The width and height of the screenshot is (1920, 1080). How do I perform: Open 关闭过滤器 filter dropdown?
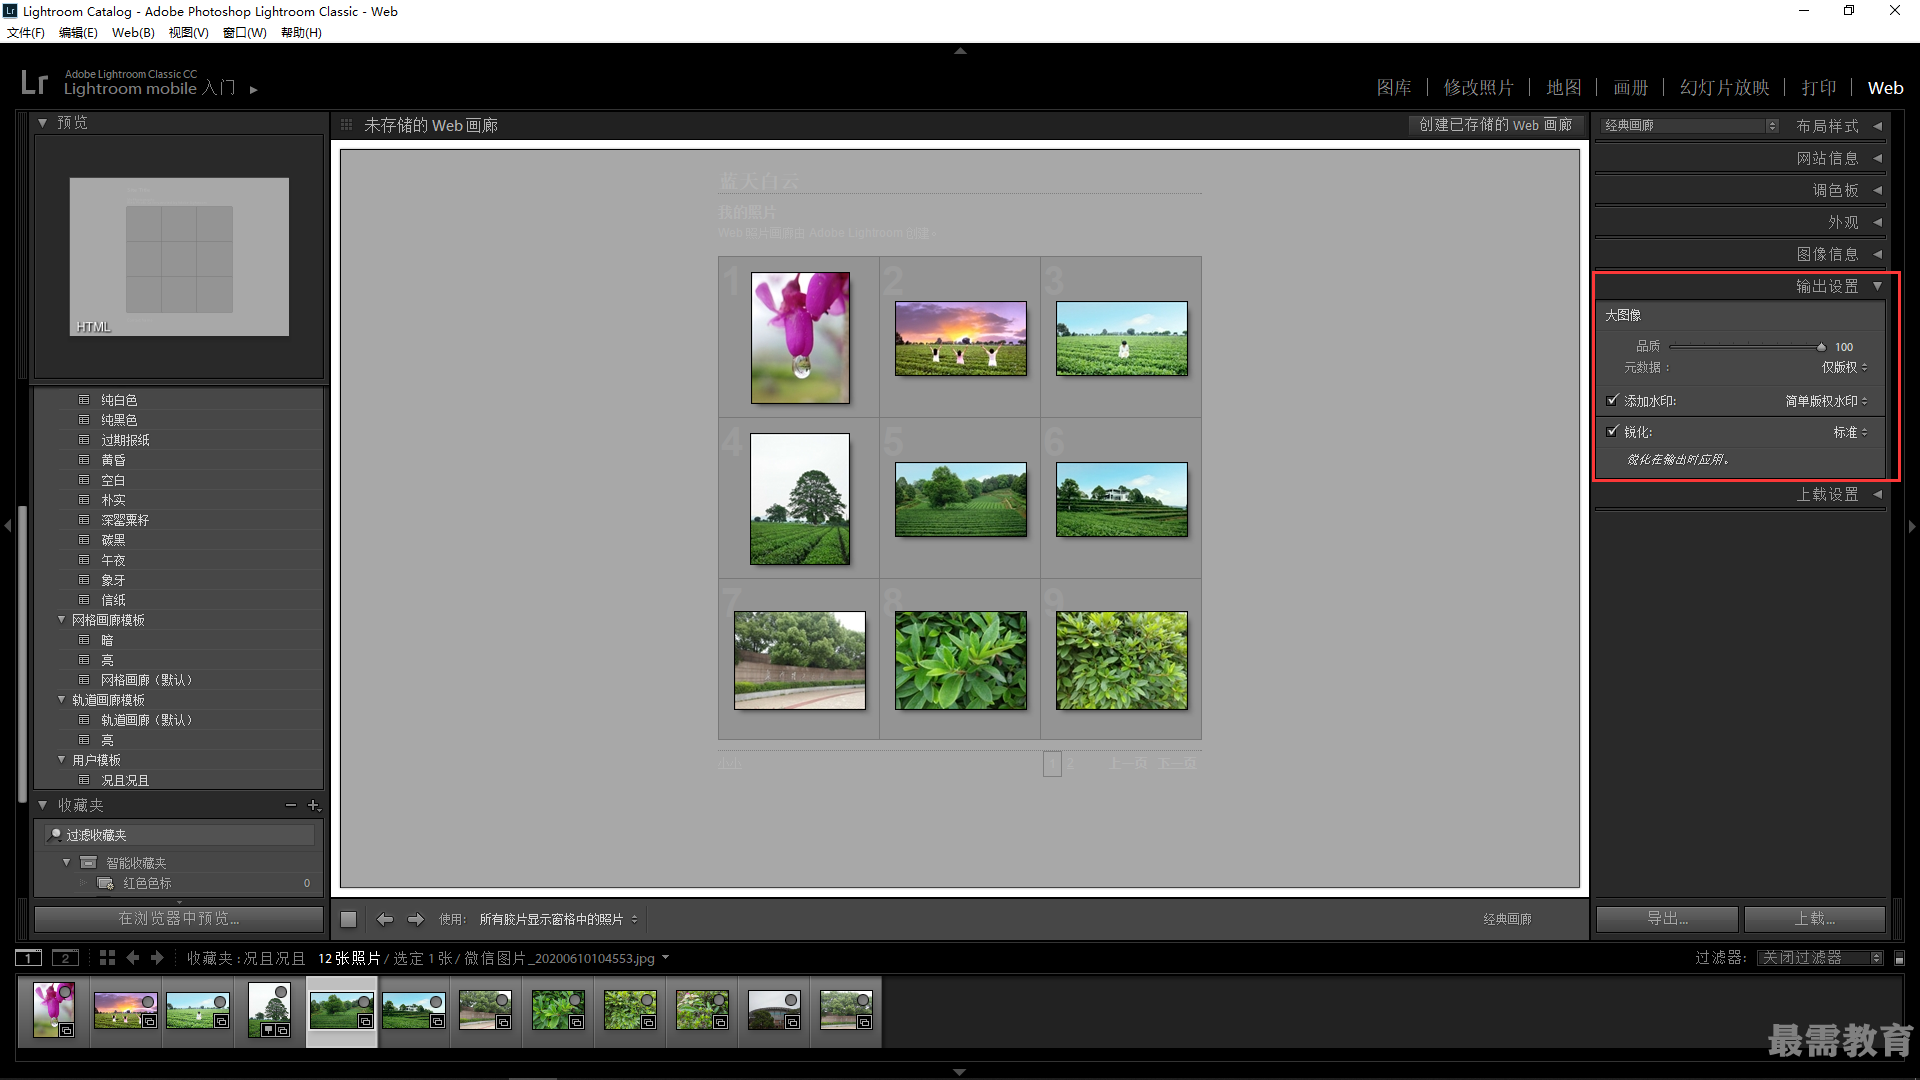(1820, 958)
